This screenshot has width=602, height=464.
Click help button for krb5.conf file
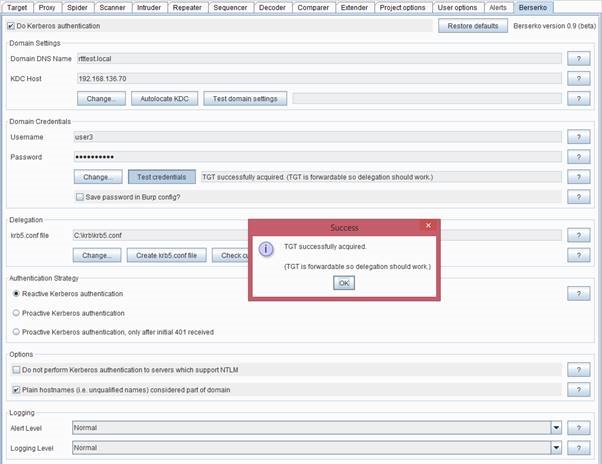click(579, 236)
